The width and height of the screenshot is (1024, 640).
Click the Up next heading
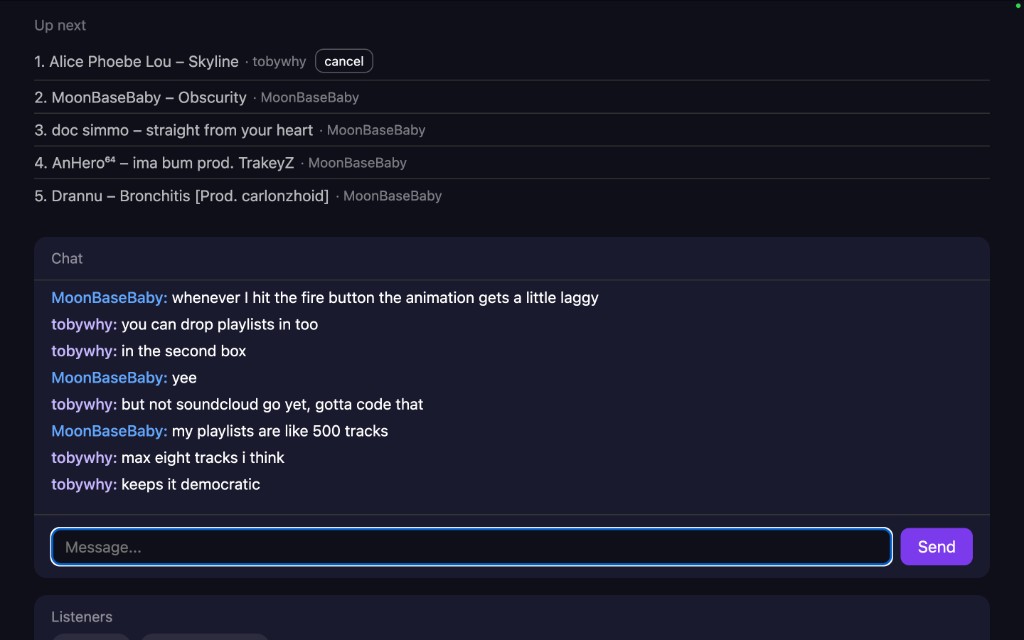60,25
